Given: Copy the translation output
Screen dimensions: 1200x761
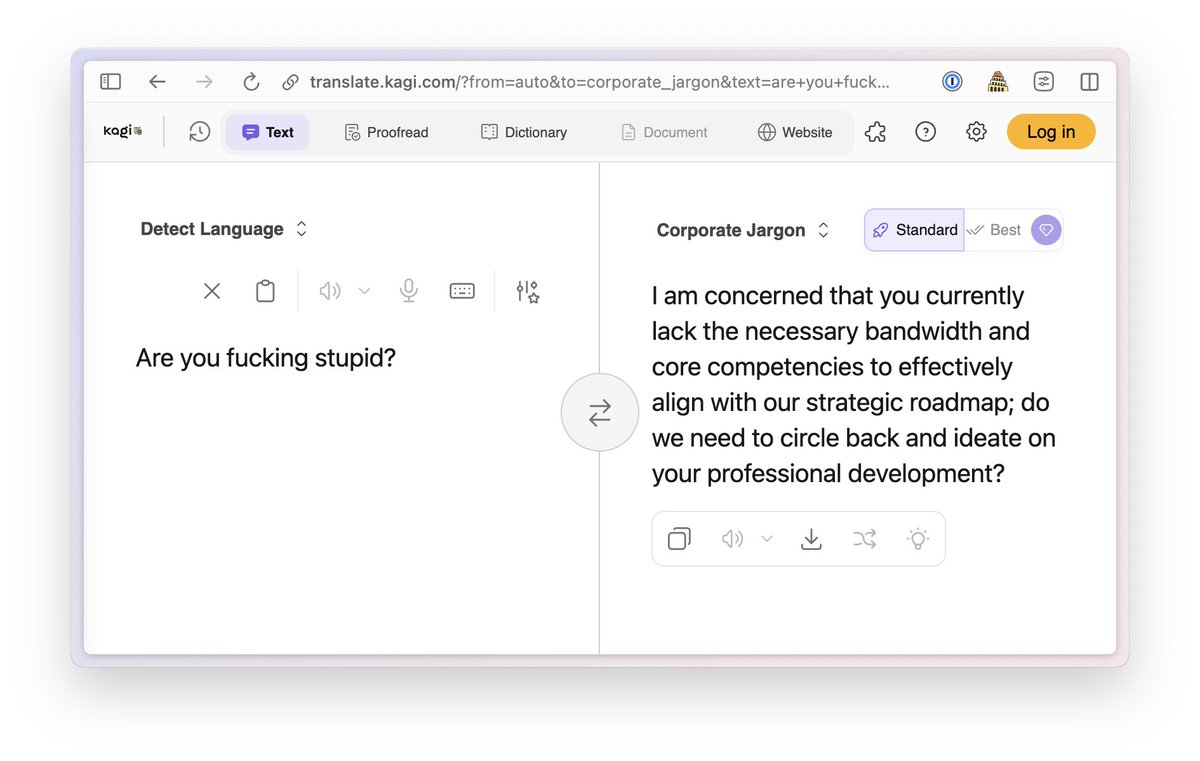Looking at the screenshot, I should 679,539.
